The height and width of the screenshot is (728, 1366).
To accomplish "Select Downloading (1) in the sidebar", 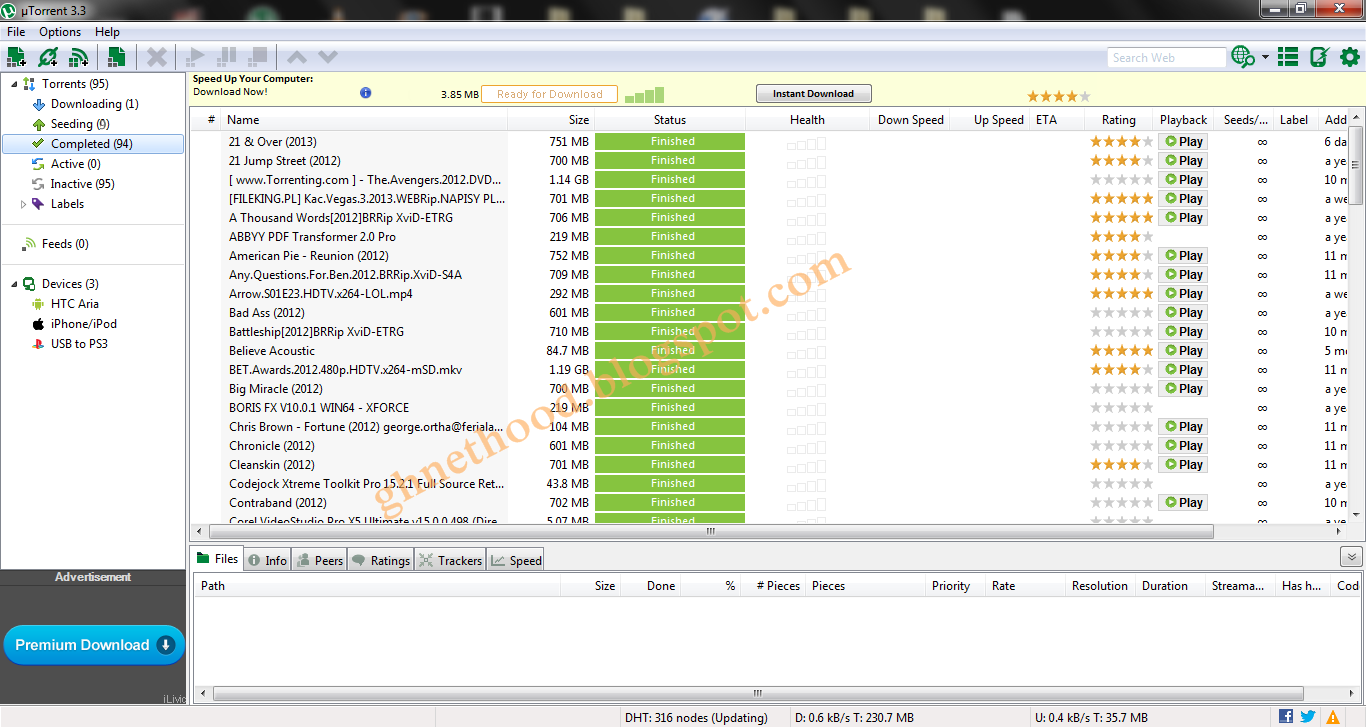I will [94, 104].
